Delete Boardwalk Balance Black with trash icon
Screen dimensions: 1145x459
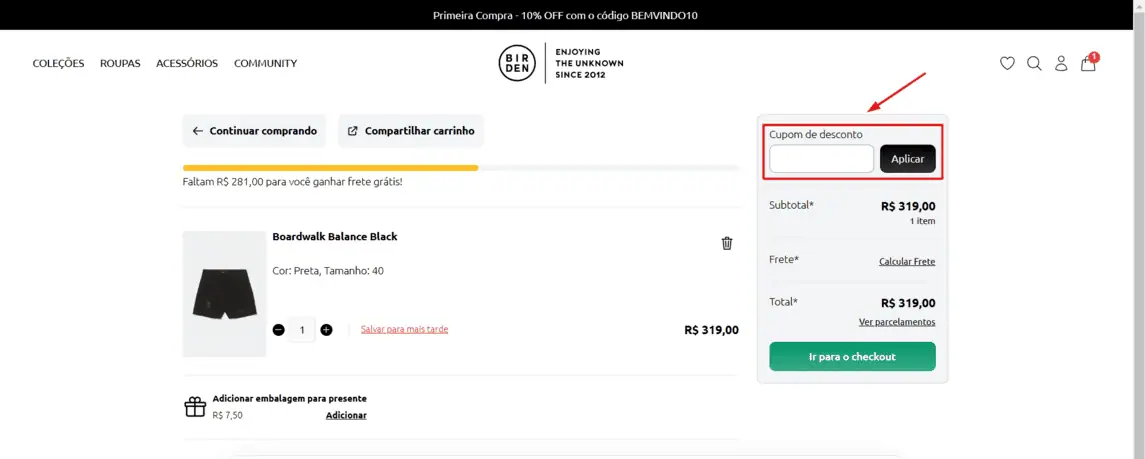tap(727, 243)
